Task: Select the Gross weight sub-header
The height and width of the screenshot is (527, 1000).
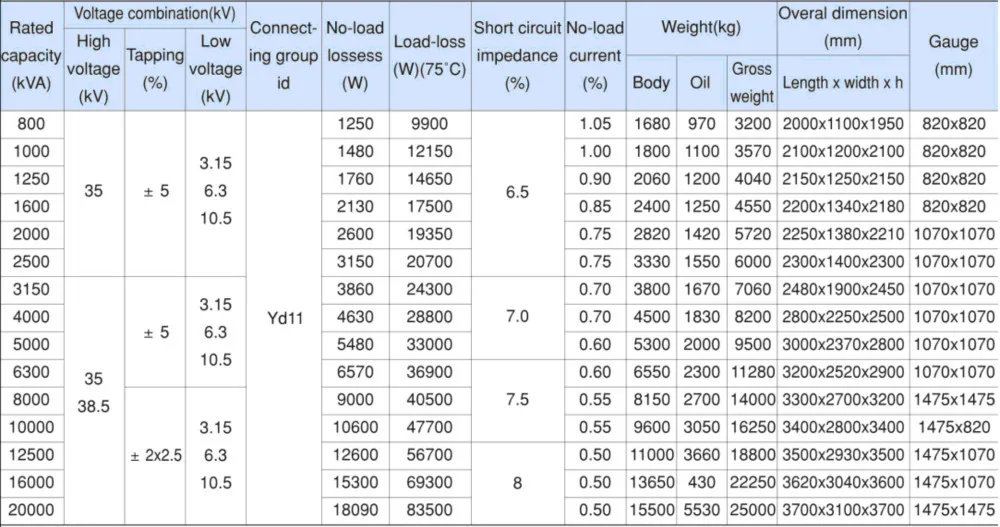Action: pyautogui.click(x=752, y=82)
